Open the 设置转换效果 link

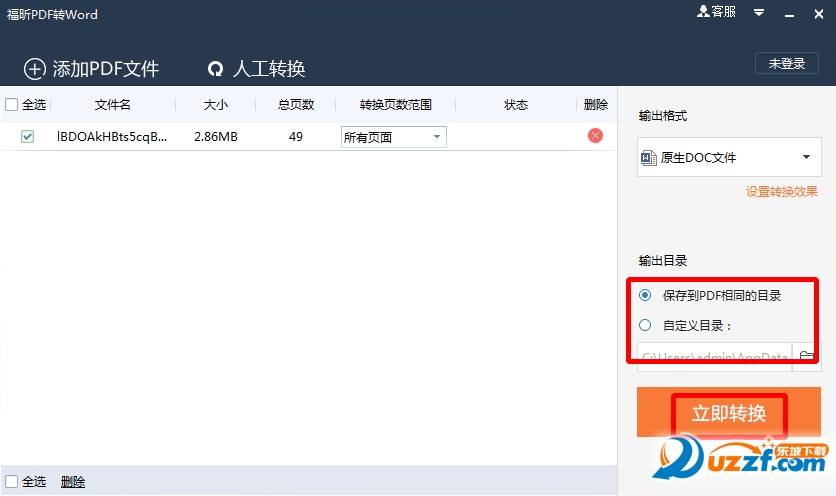[x=781, y=192]
